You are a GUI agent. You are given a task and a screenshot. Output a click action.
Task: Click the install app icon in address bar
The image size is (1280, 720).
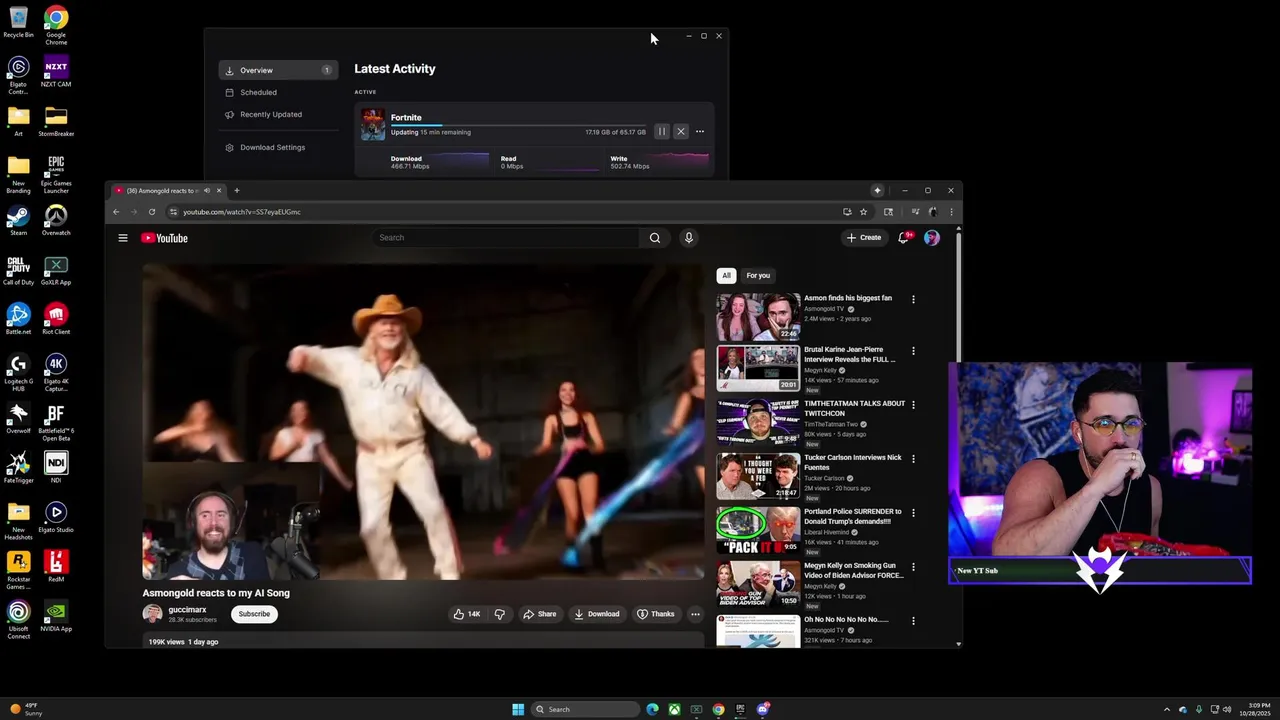847,212
